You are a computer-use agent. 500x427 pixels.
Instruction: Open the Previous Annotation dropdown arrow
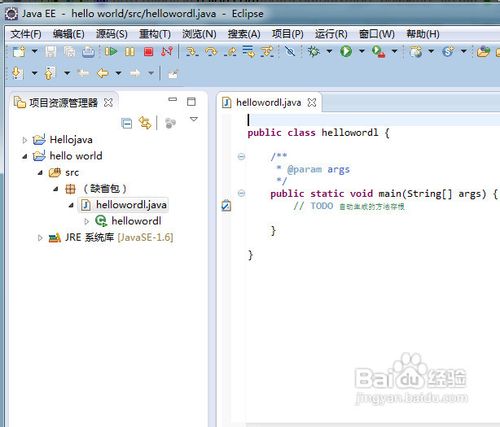click(x=67, y=73)
